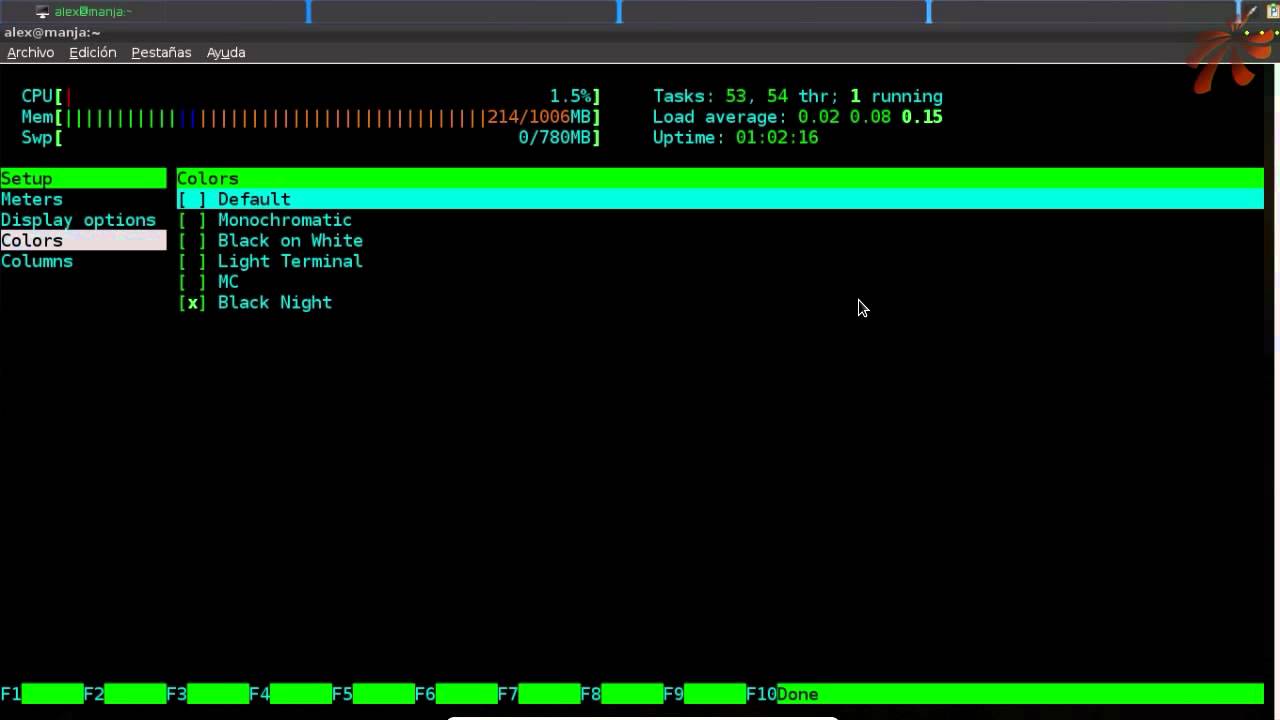Viewport: 1280px width, 720px height.
Task: Click the F1 function key label
Action: 11,694
